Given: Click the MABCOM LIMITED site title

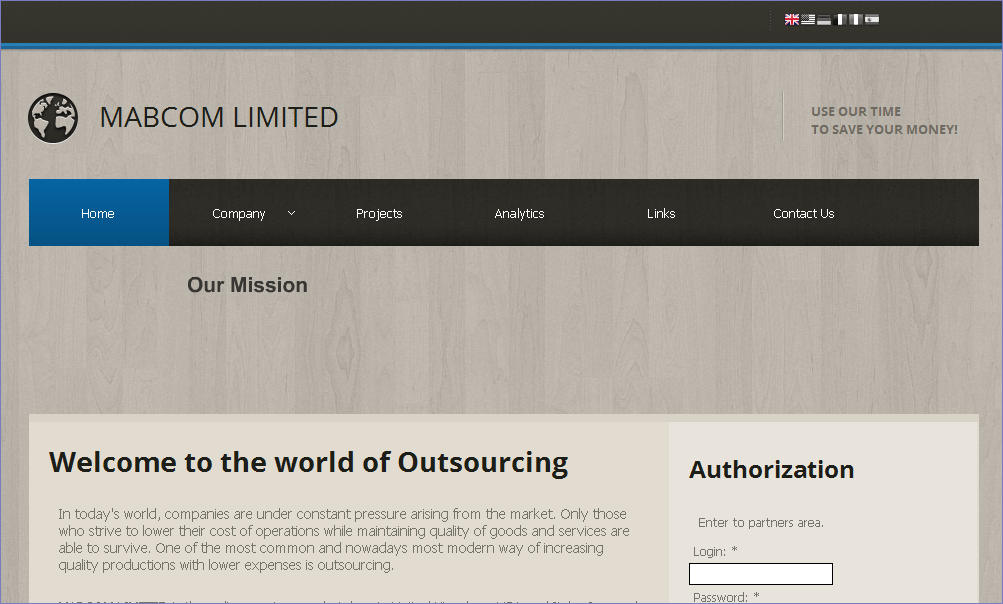Looking at the screenshot, I should (x=219, y=118).
